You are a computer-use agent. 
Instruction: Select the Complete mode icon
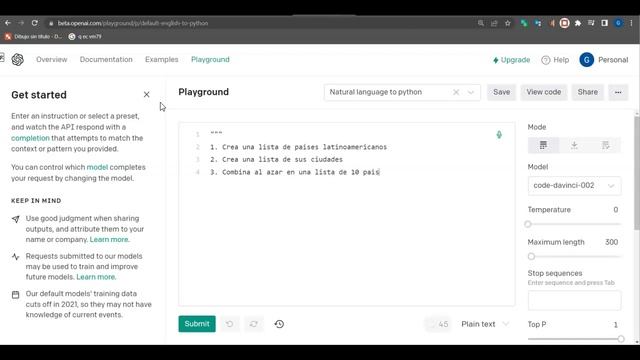(543, 145)
